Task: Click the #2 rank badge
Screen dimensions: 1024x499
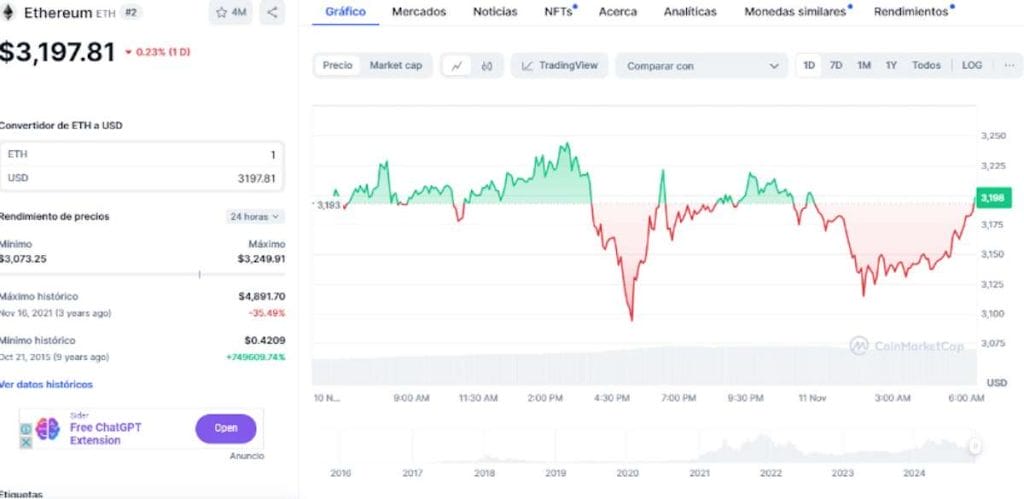Action: 131,12
